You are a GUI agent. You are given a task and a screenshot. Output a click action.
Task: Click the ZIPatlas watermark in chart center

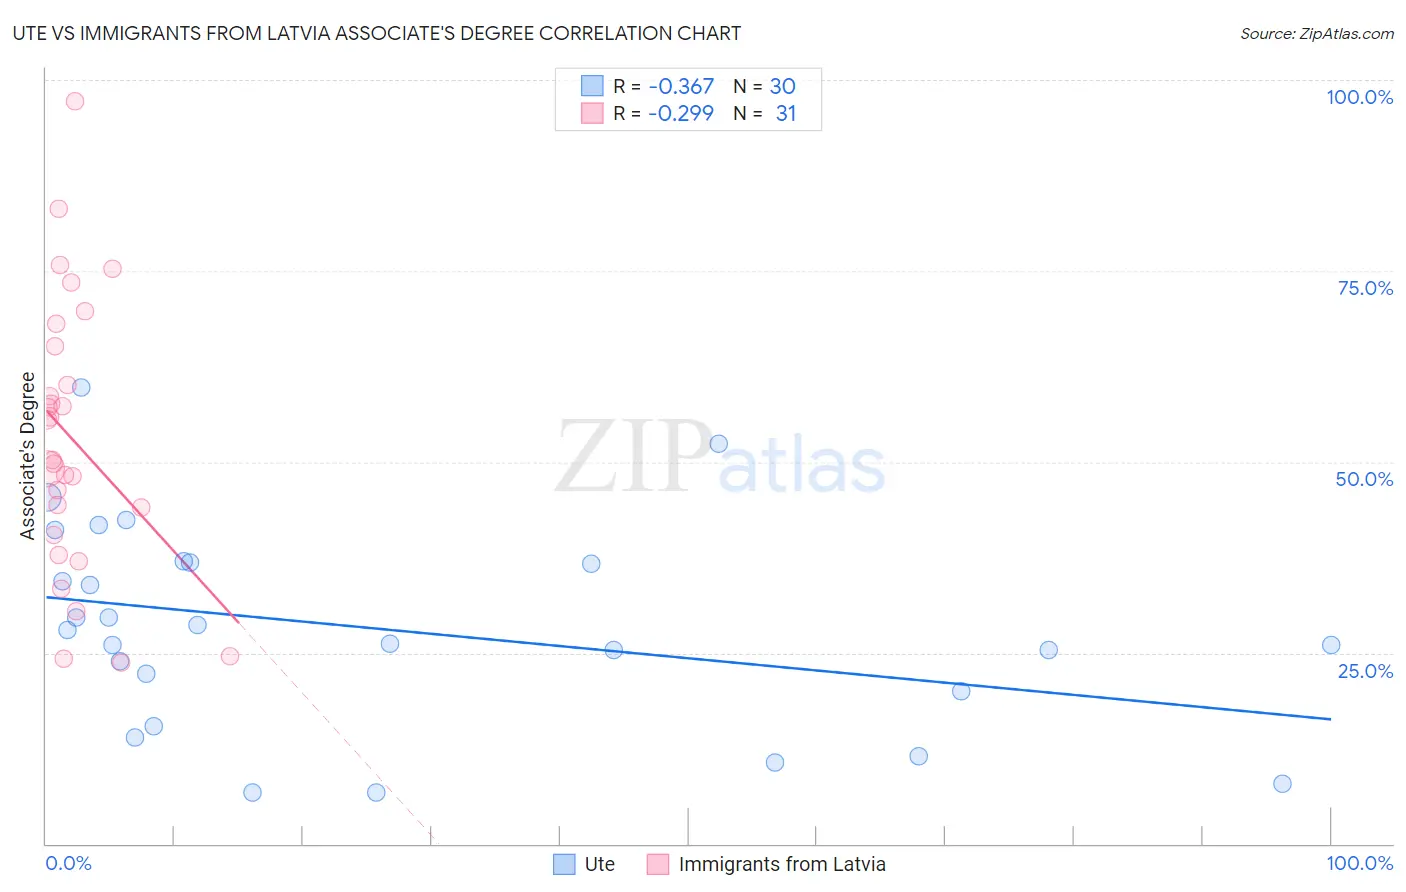(720, 457)
